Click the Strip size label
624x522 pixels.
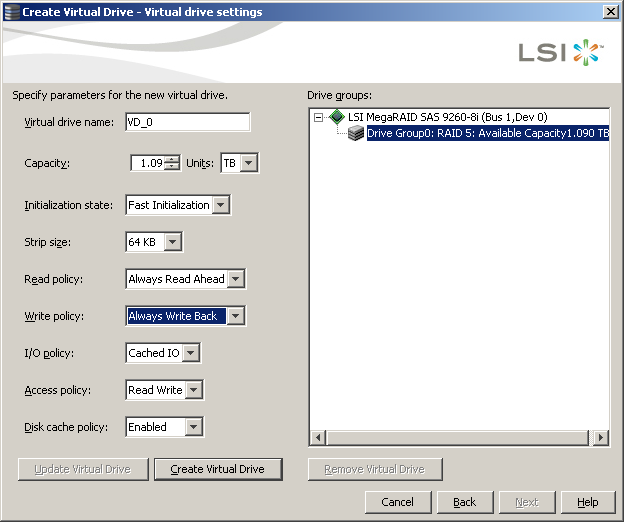point(47,242)
